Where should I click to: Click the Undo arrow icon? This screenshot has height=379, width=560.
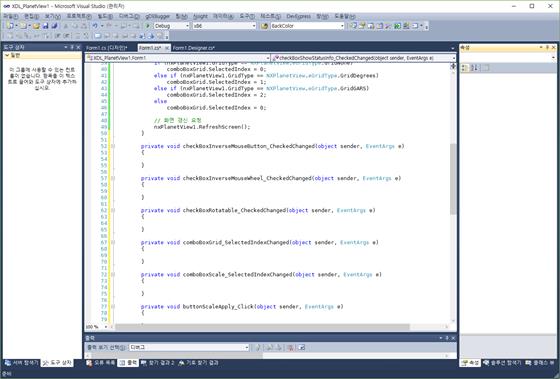coord(95,26)
